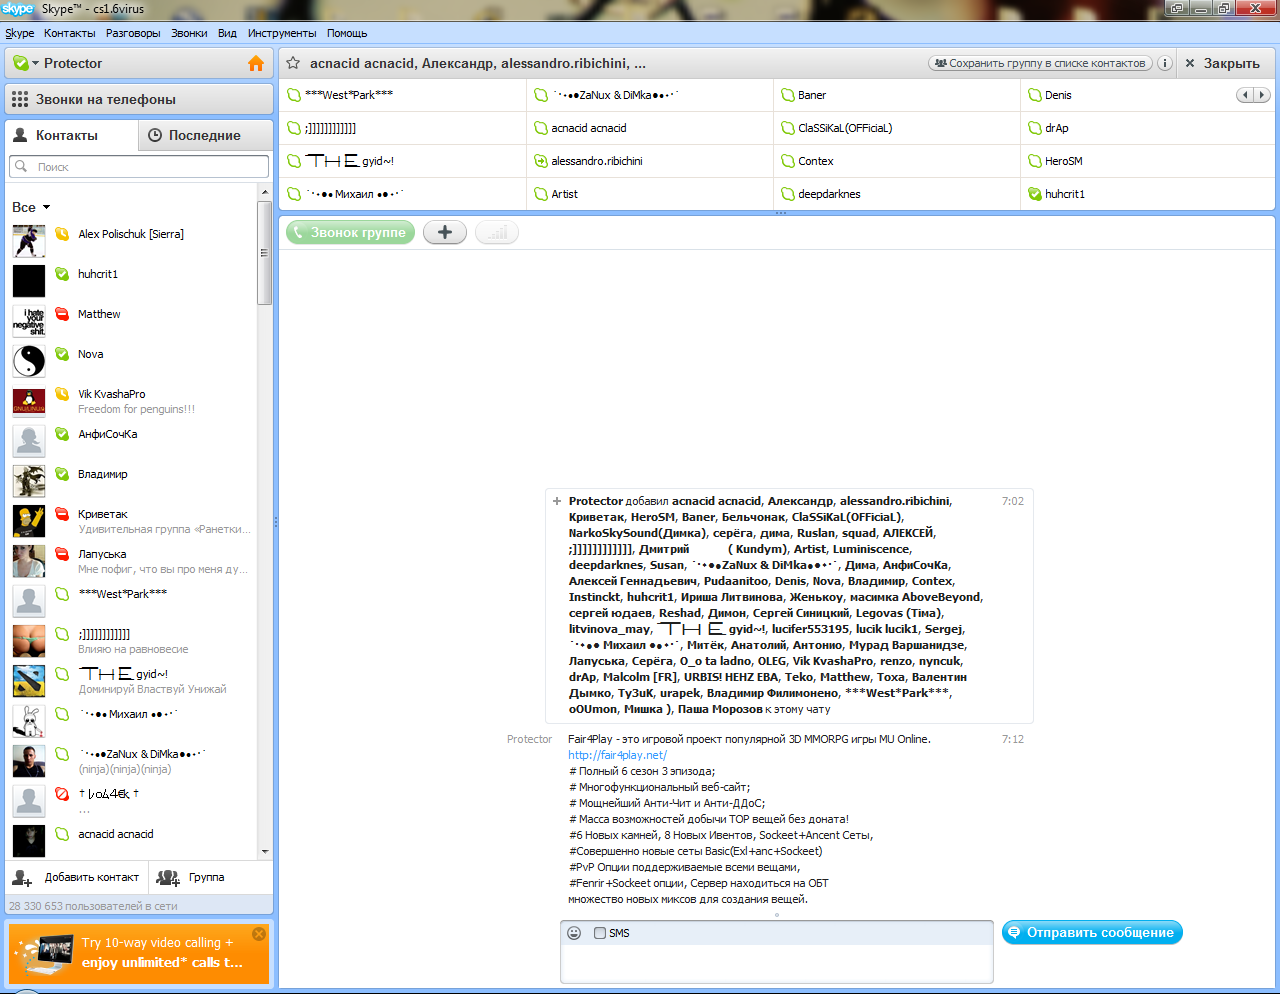This screenshot has height=994, width=1280.
Task: Click the plus button to add people
Action: [445, 232]
